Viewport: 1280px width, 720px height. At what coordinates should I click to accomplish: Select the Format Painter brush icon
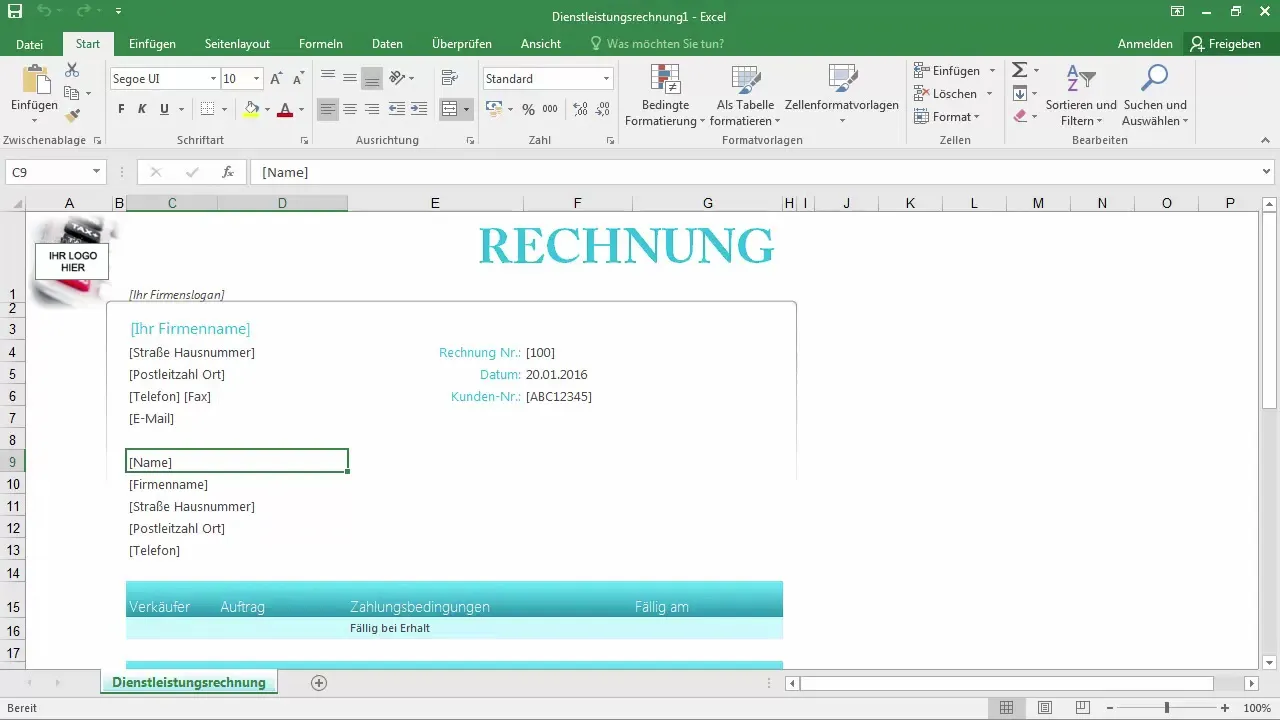pos(72,116)
